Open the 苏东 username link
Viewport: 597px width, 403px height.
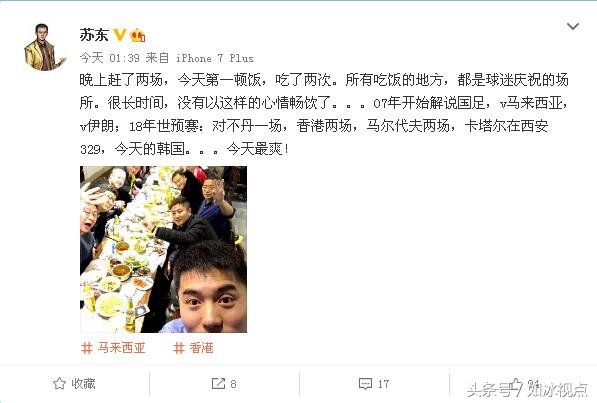tap(94, 35)
